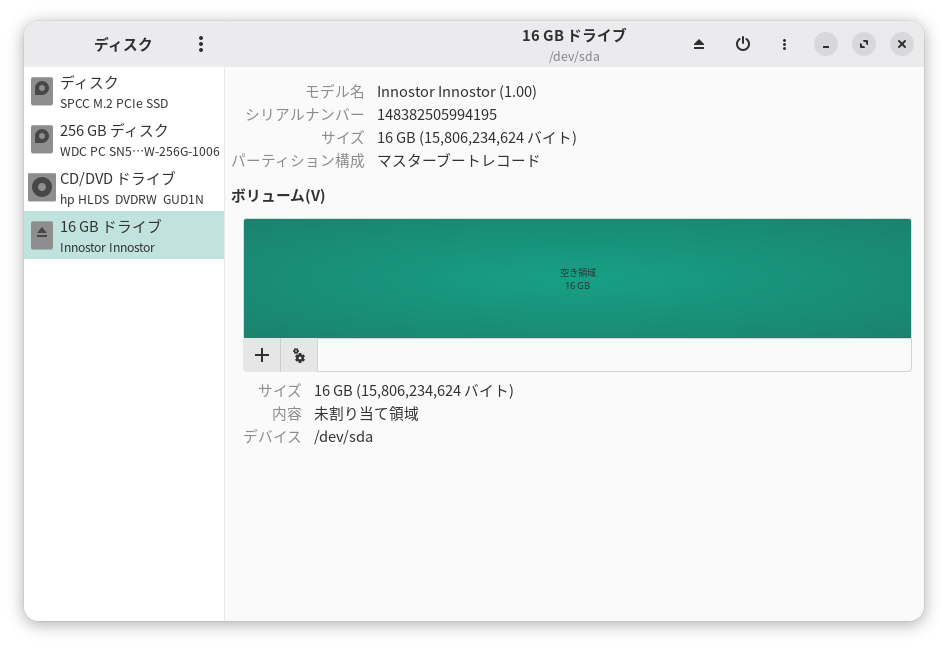Screen dimensions: 948x648
Task: Click the マスターブートレコード partitioning value
Action: pyautogui.click(x=458, y=161)
